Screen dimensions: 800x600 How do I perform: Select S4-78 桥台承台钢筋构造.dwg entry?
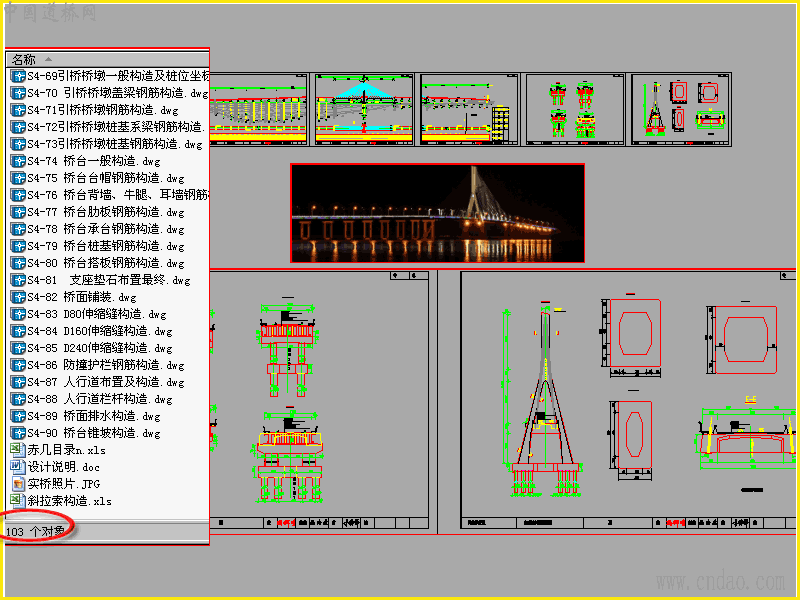(106, 229)
